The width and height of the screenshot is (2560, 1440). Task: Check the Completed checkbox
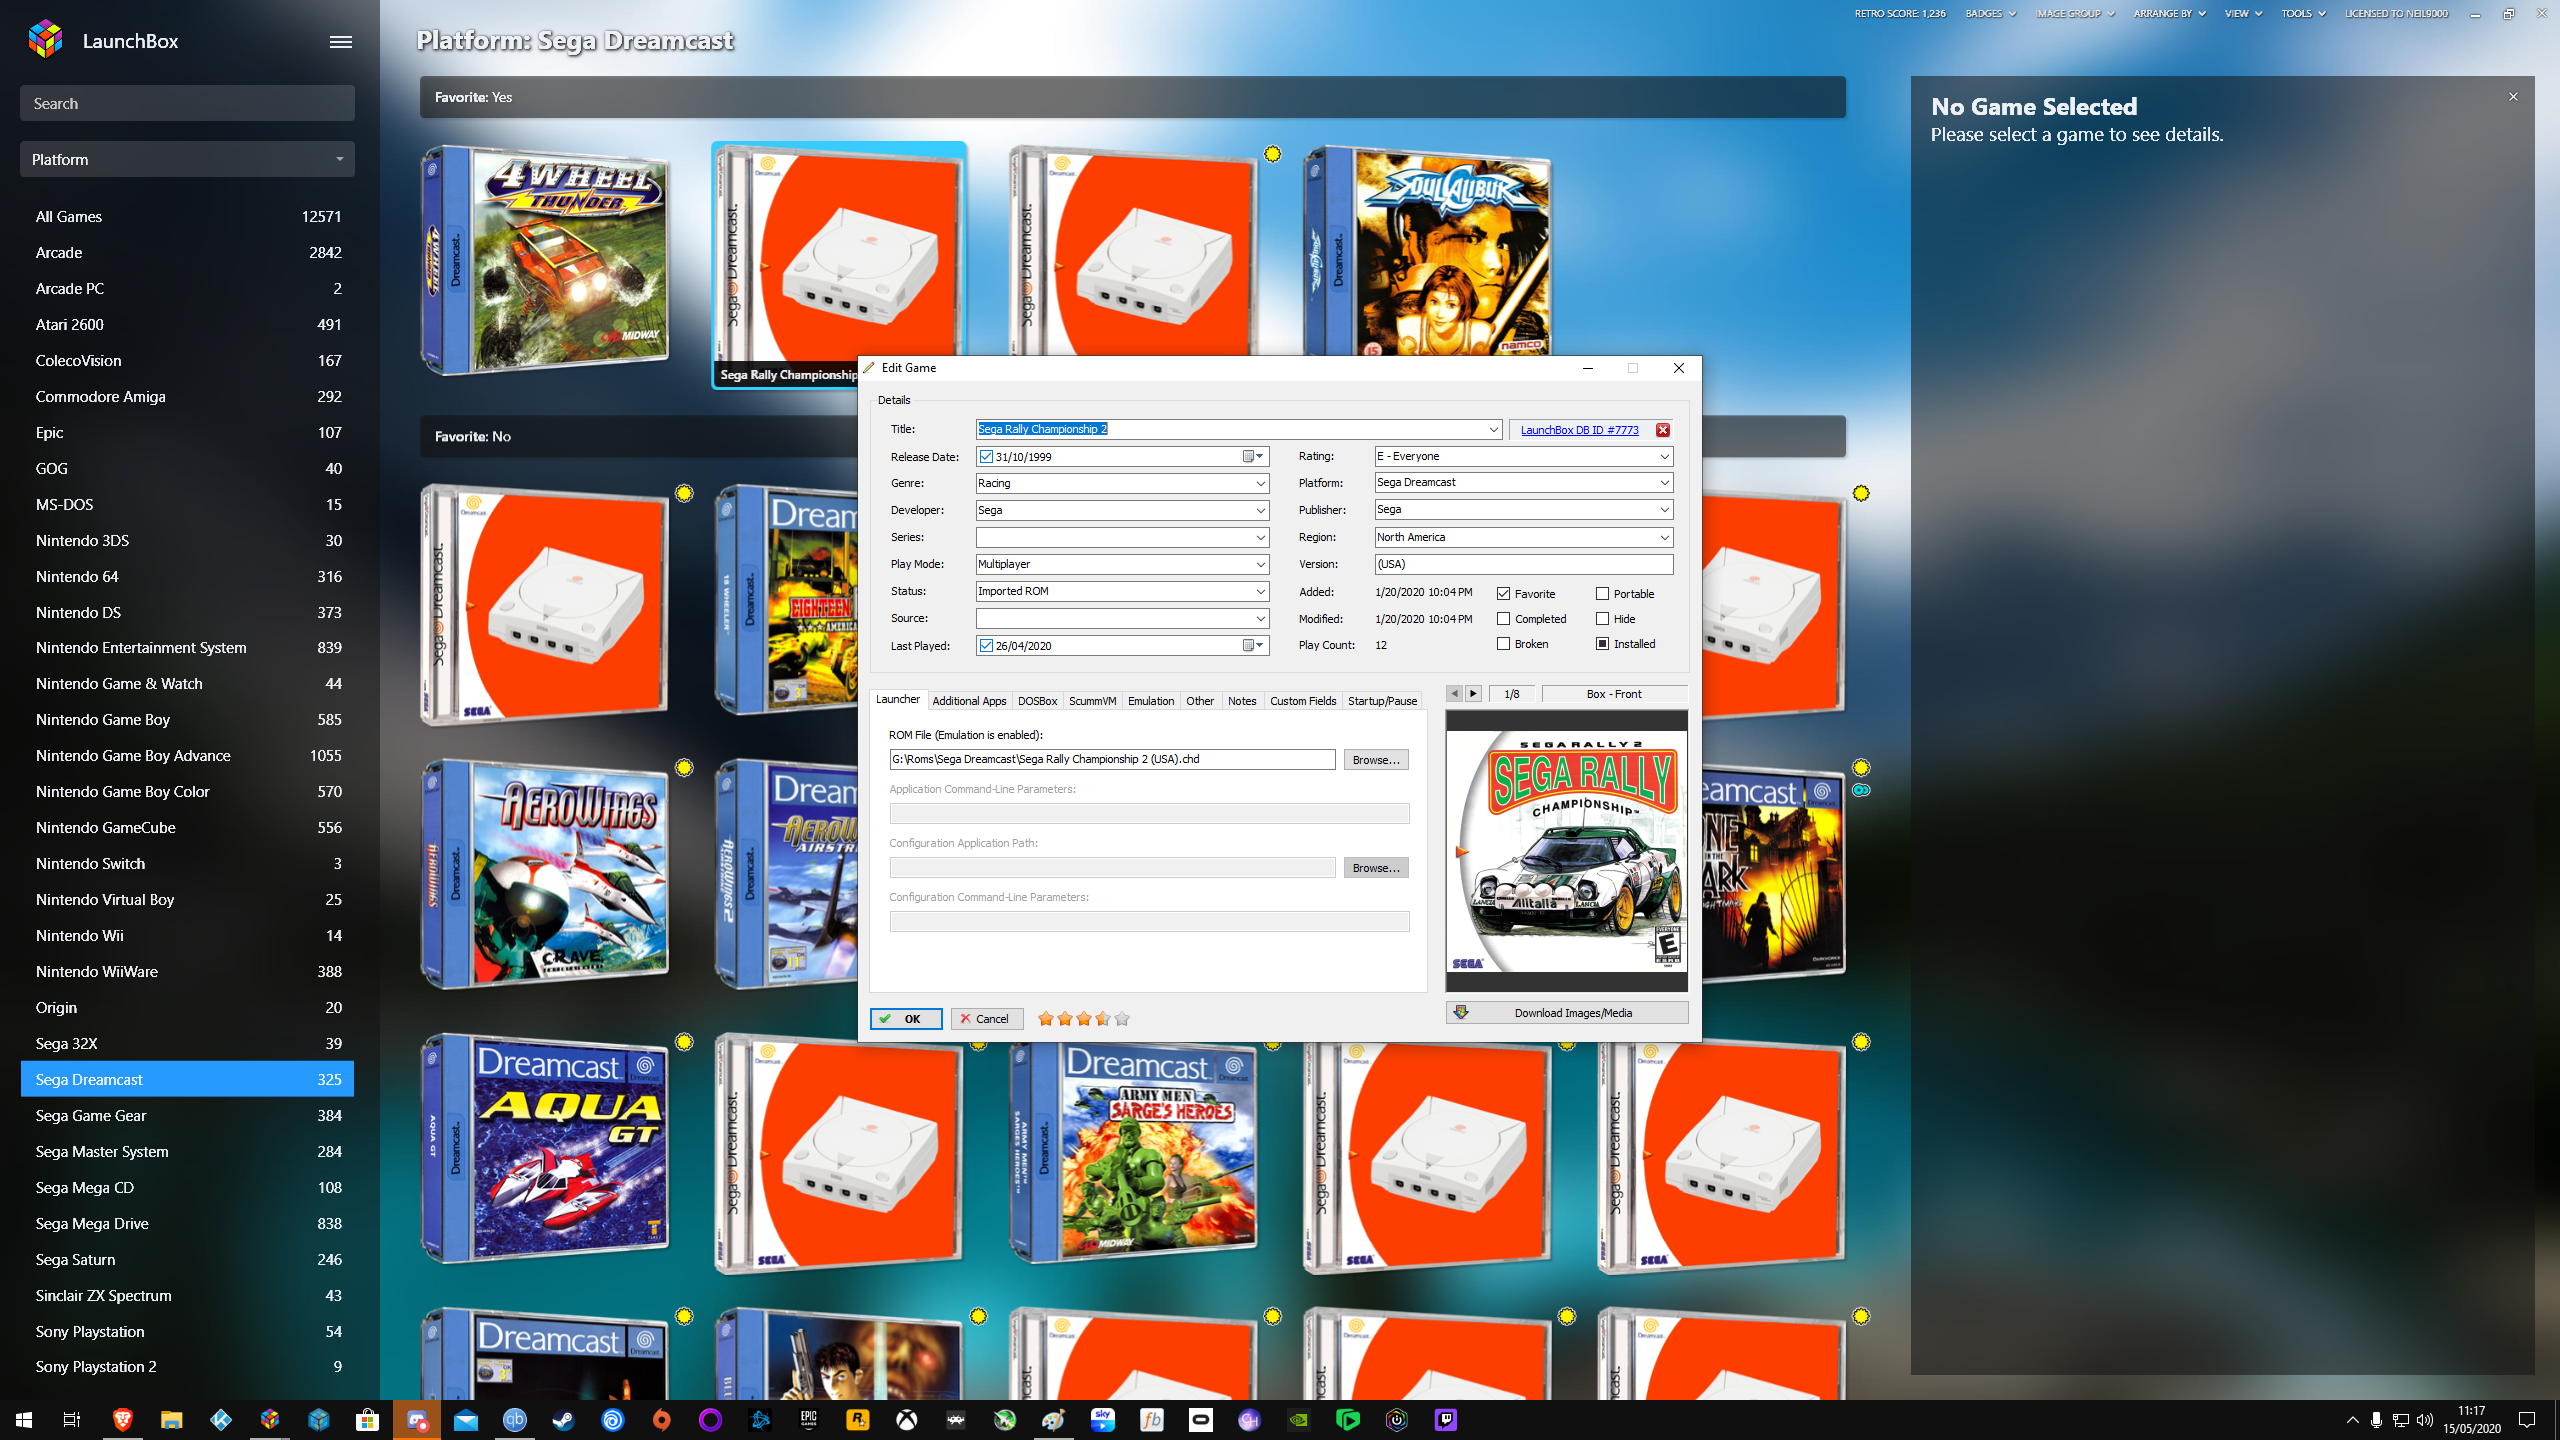point(1503,619)
